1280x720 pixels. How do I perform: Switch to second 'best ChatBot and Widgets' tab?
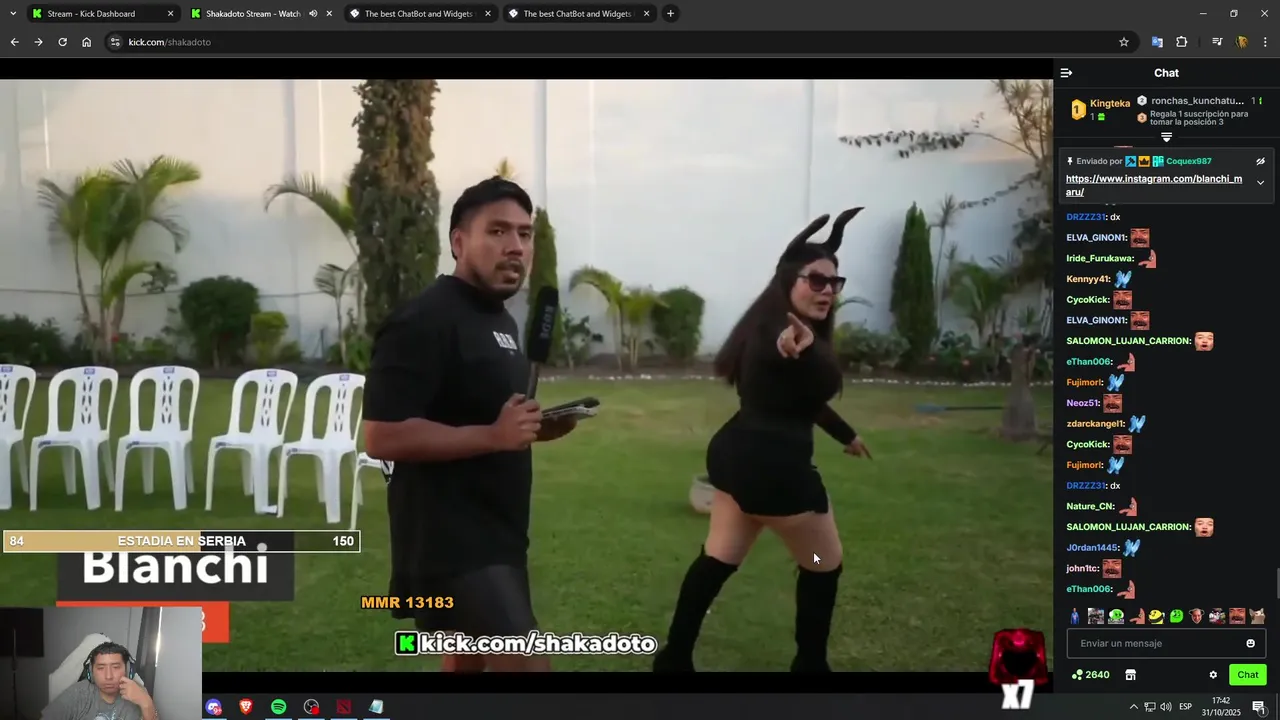click(577, 14)
